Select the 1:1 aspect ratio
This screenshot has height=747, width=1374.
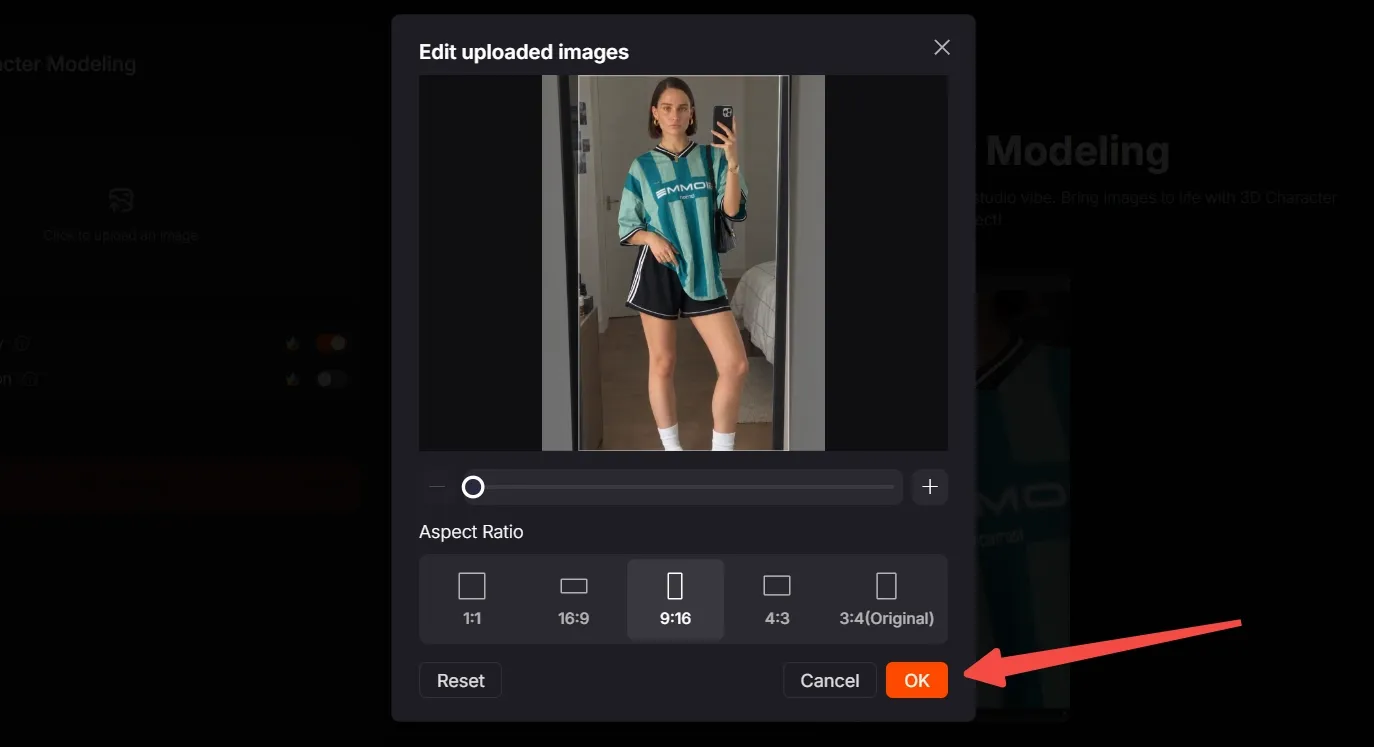(x=472, y=599)
